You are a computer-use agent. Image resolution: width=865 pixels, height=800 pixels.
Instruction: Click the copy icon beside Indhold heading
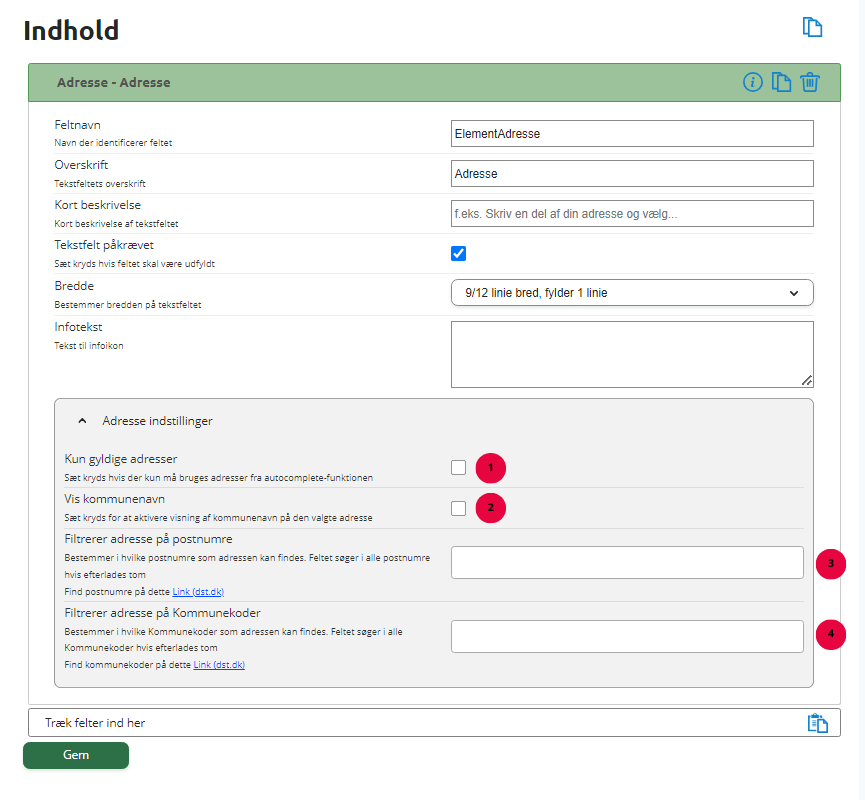[812, 27]
